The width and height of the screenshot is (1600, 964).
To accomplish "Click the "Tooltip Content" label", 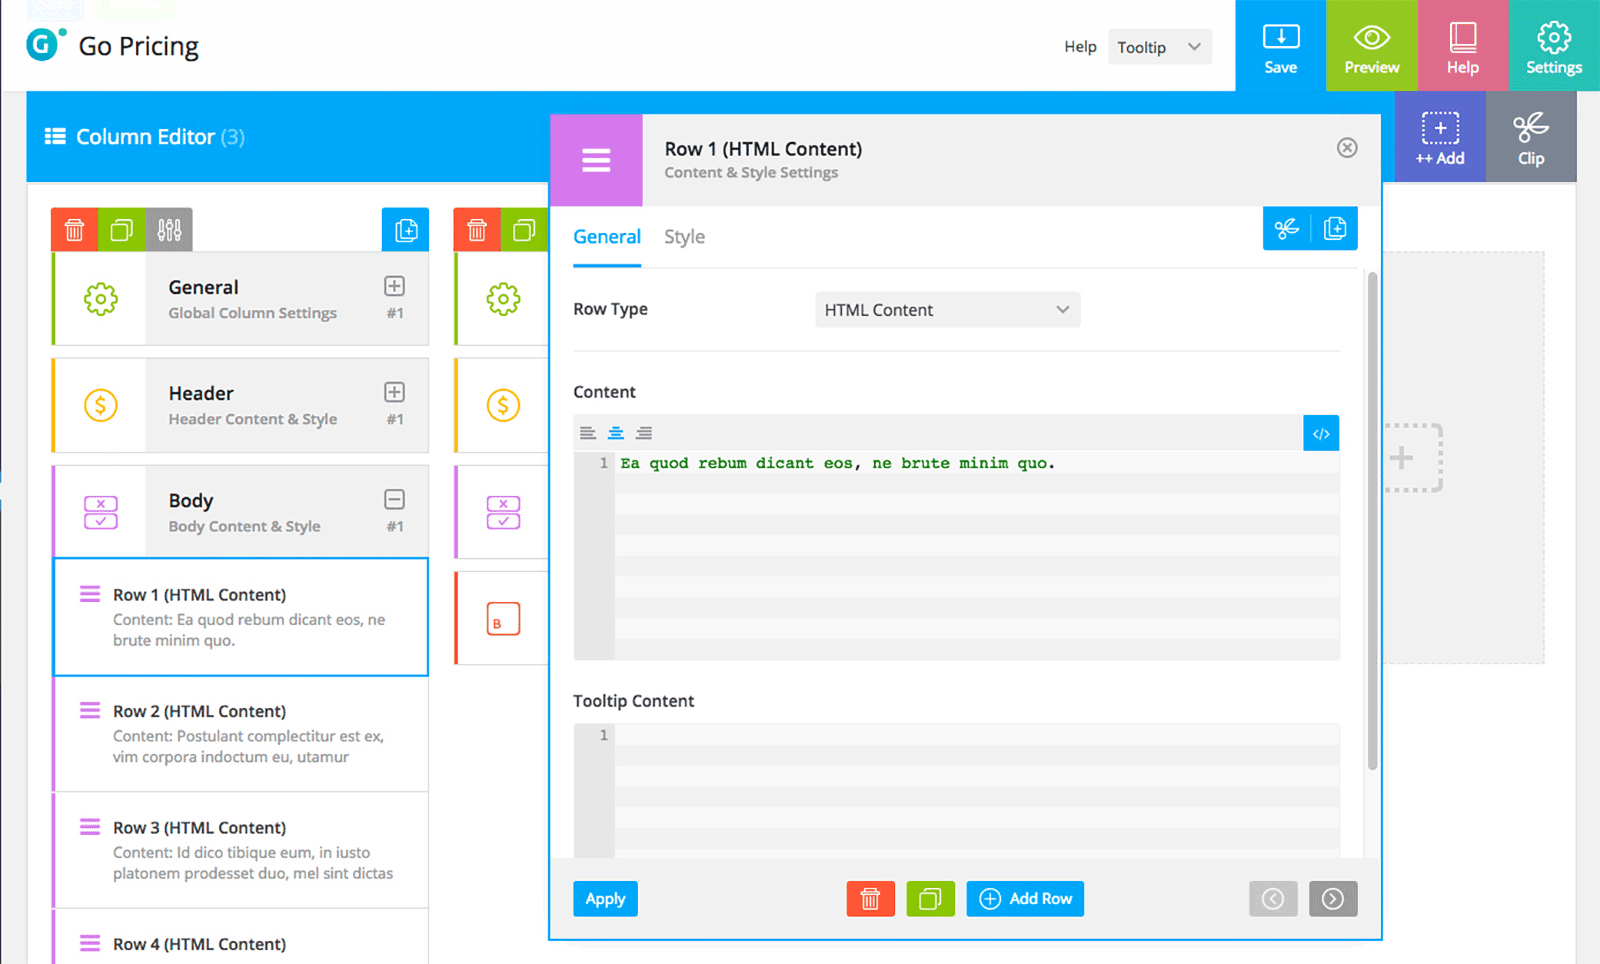I will (633, 701).
